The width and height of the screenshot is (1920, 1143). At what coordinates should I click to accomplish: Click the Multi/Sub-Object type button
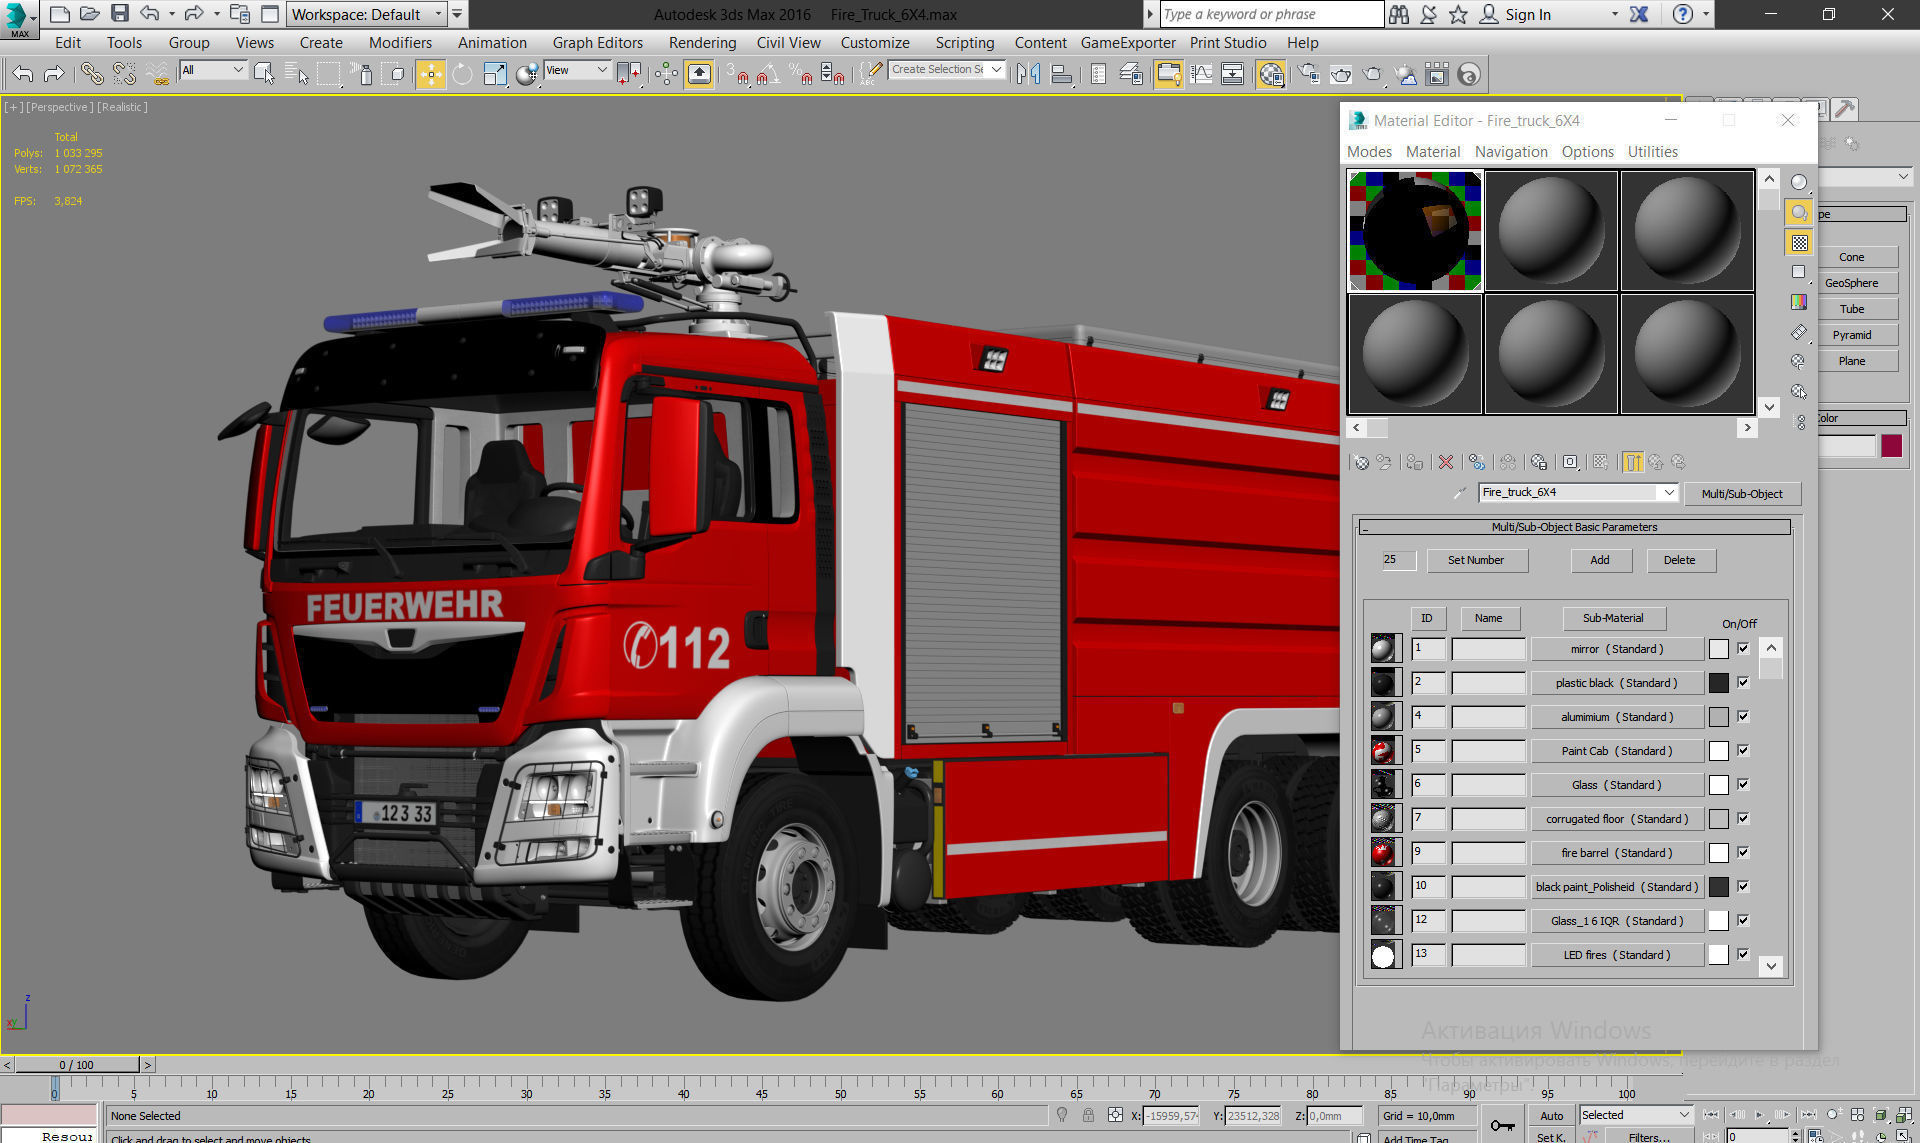point(1742,494)
